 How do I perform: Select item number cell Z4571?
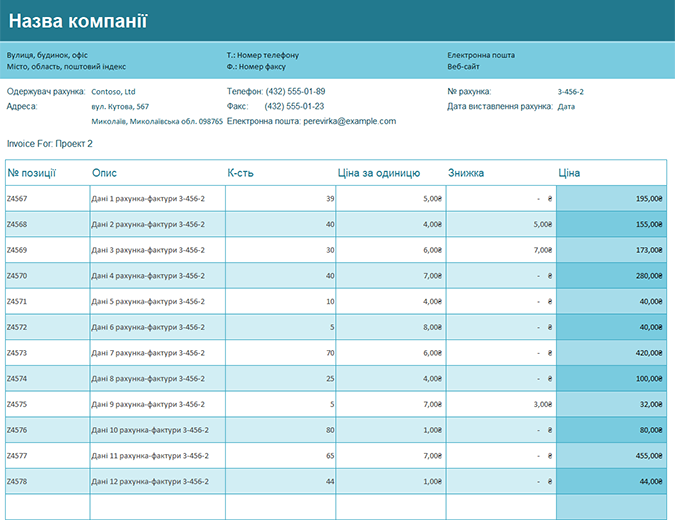47,301
